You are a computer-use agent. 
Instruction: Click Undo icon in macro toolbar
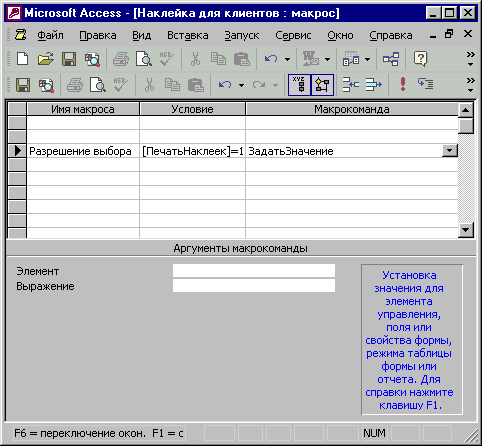(225, 85)
